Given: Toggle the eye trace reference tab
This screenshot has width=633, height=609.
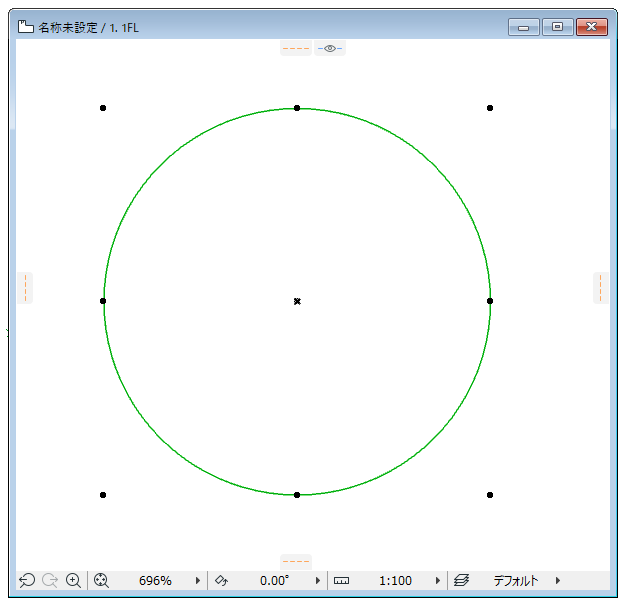Looking at the screenshot, I should (330, 48).
